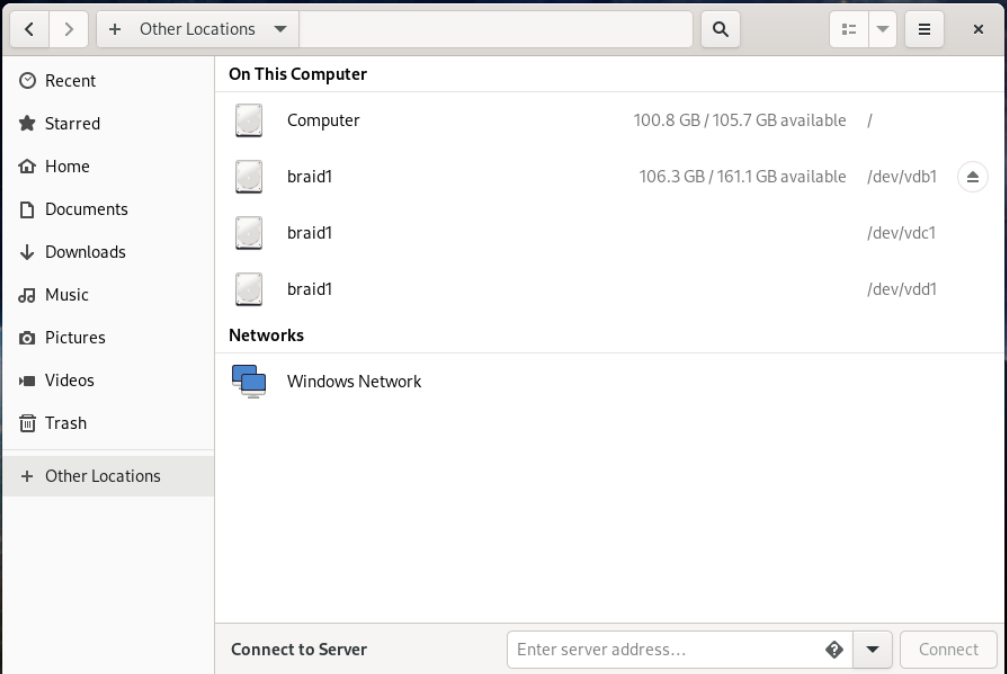Open search with the magnifier icon
This screenshot has width=1007, height=674.
721,30
